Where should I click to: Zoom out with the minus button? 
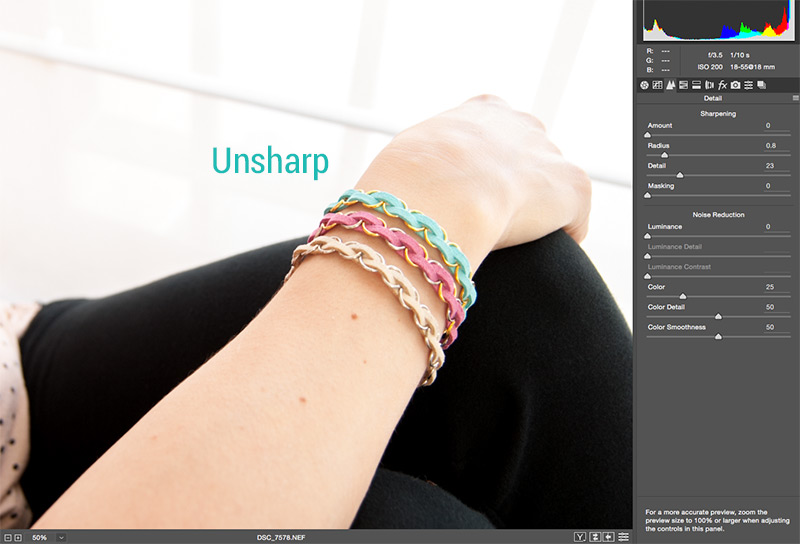[x=8, y=537]
